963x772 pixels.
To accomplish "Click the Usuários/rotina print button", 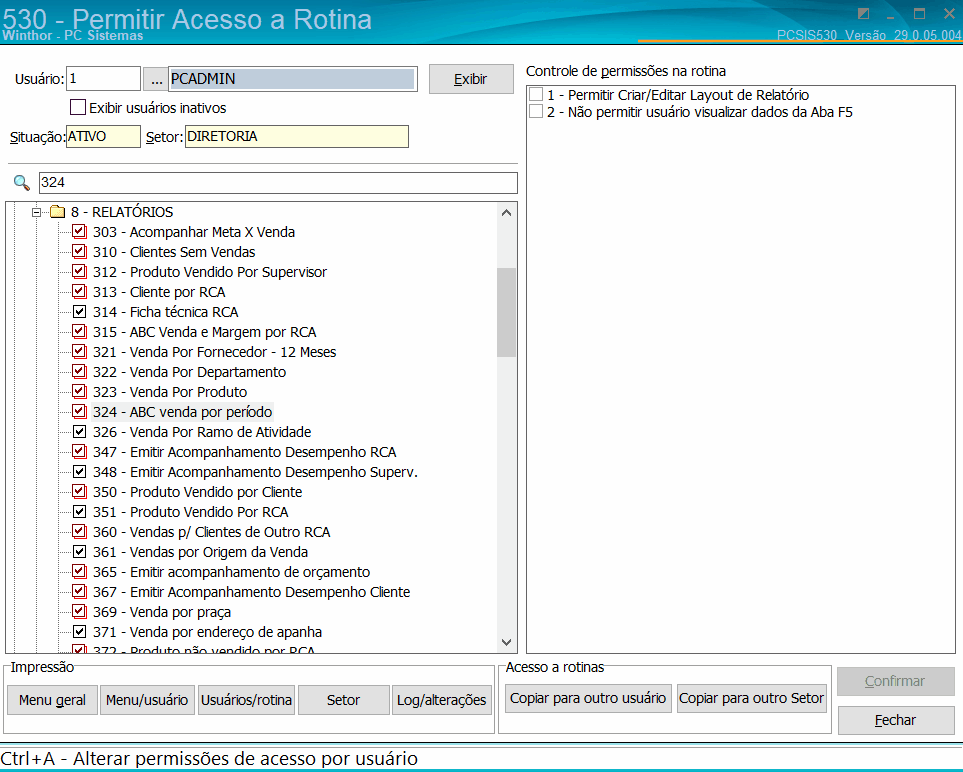I will 246,700.
